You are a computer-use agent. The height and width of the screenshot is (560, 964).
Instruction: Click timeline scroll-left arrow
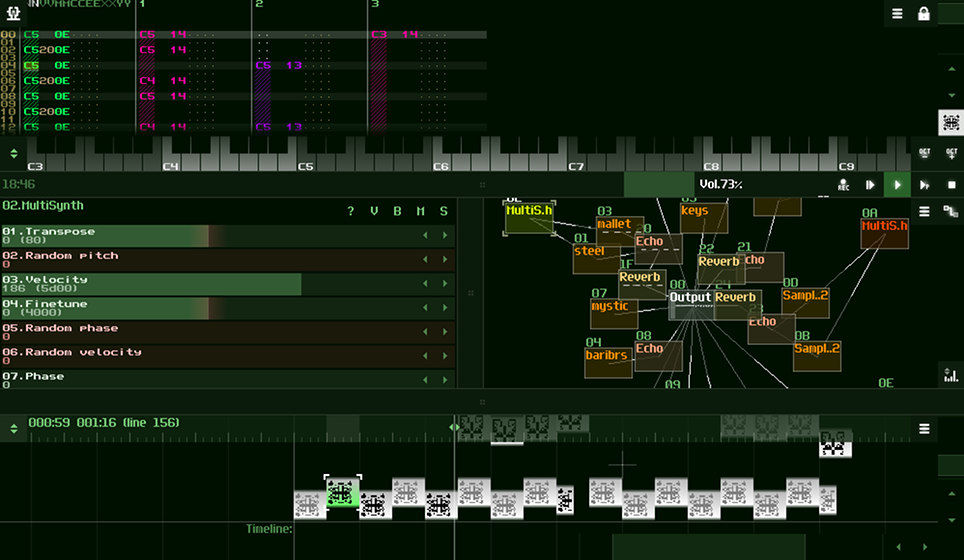(898, 546)
